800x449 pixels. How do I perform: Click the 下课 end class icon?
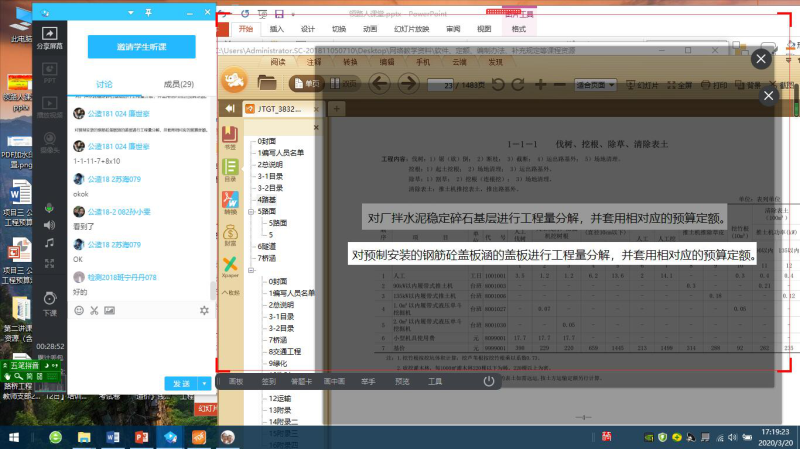(49, 301)
